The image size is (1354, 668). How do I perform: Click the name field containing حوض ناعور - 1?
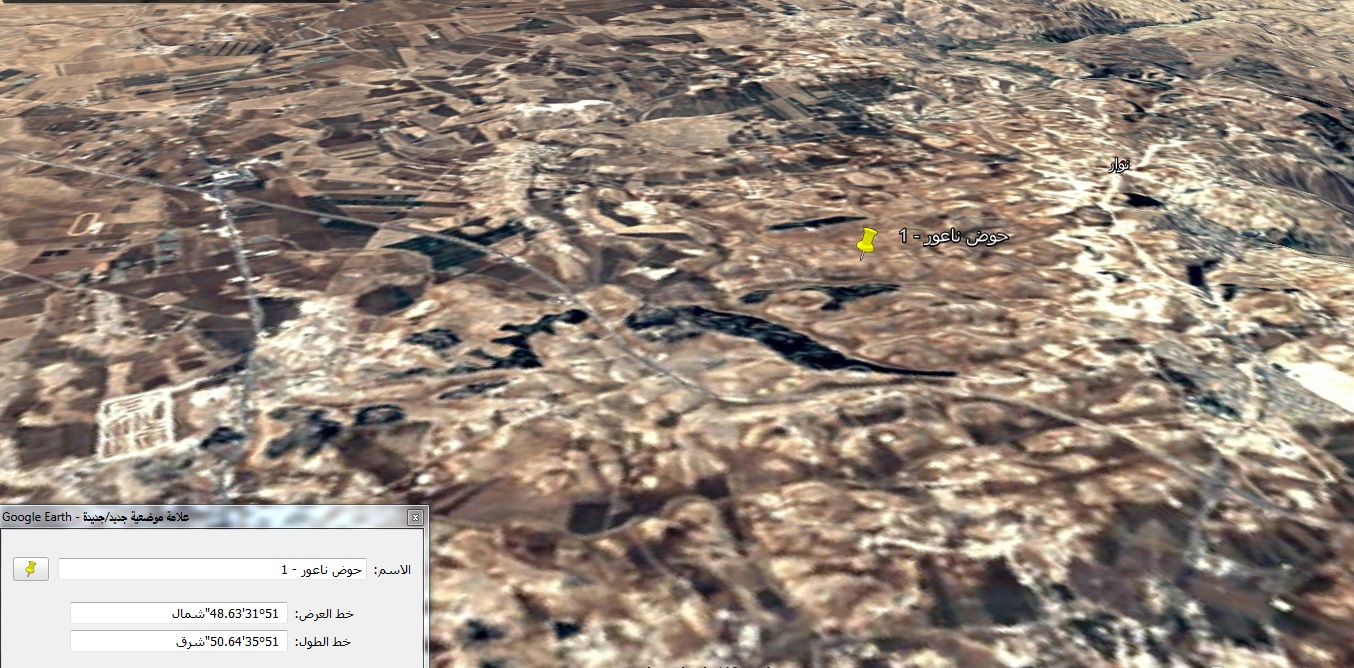click(x=212, y=569)
